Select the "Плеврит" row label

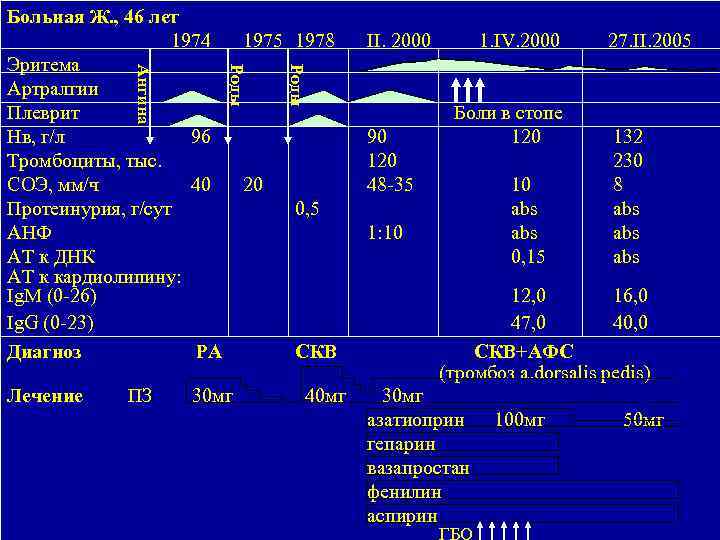(43, 113)
